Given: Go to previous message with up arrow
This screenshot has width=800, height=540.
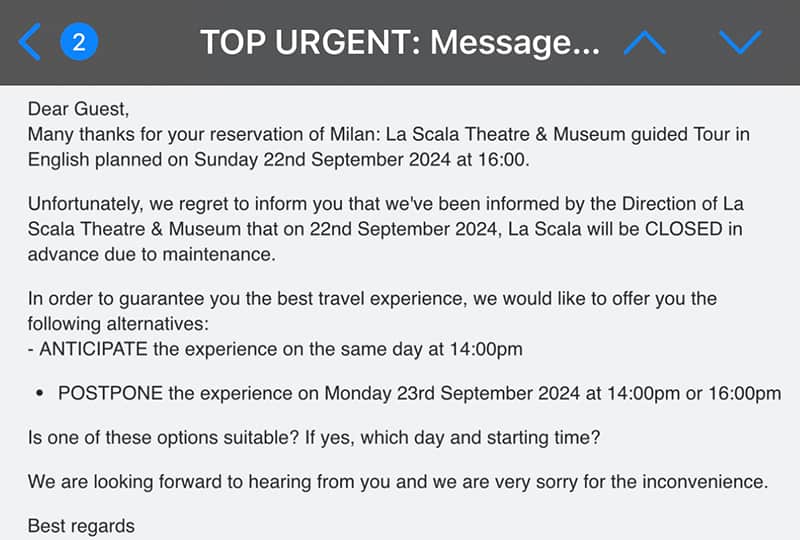Looking at the screenshot, I should (644, 42).
